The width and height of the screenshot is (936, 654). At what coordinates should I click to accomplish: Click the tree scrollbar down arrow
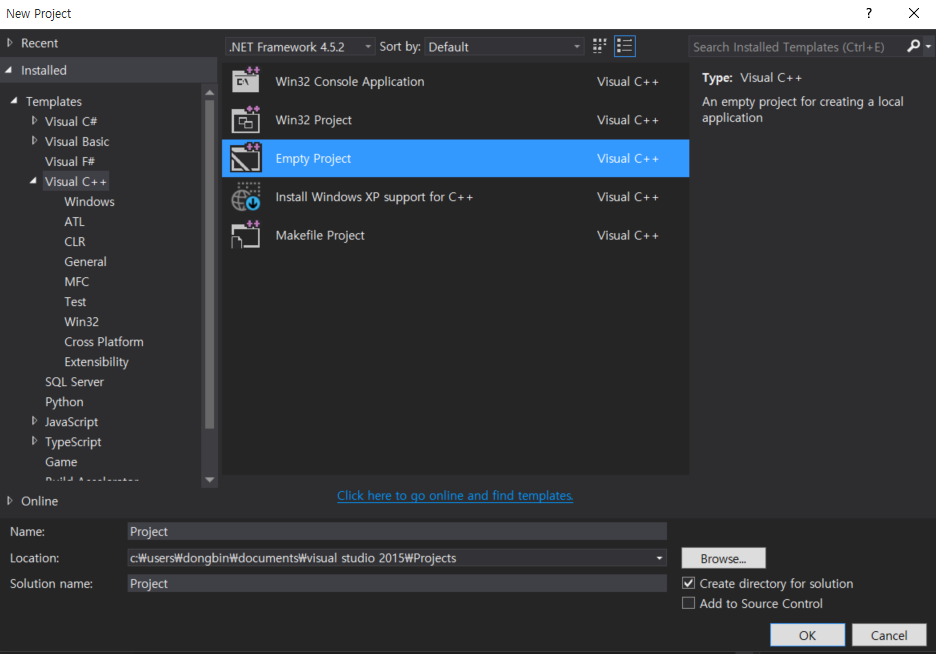(209, 479)
